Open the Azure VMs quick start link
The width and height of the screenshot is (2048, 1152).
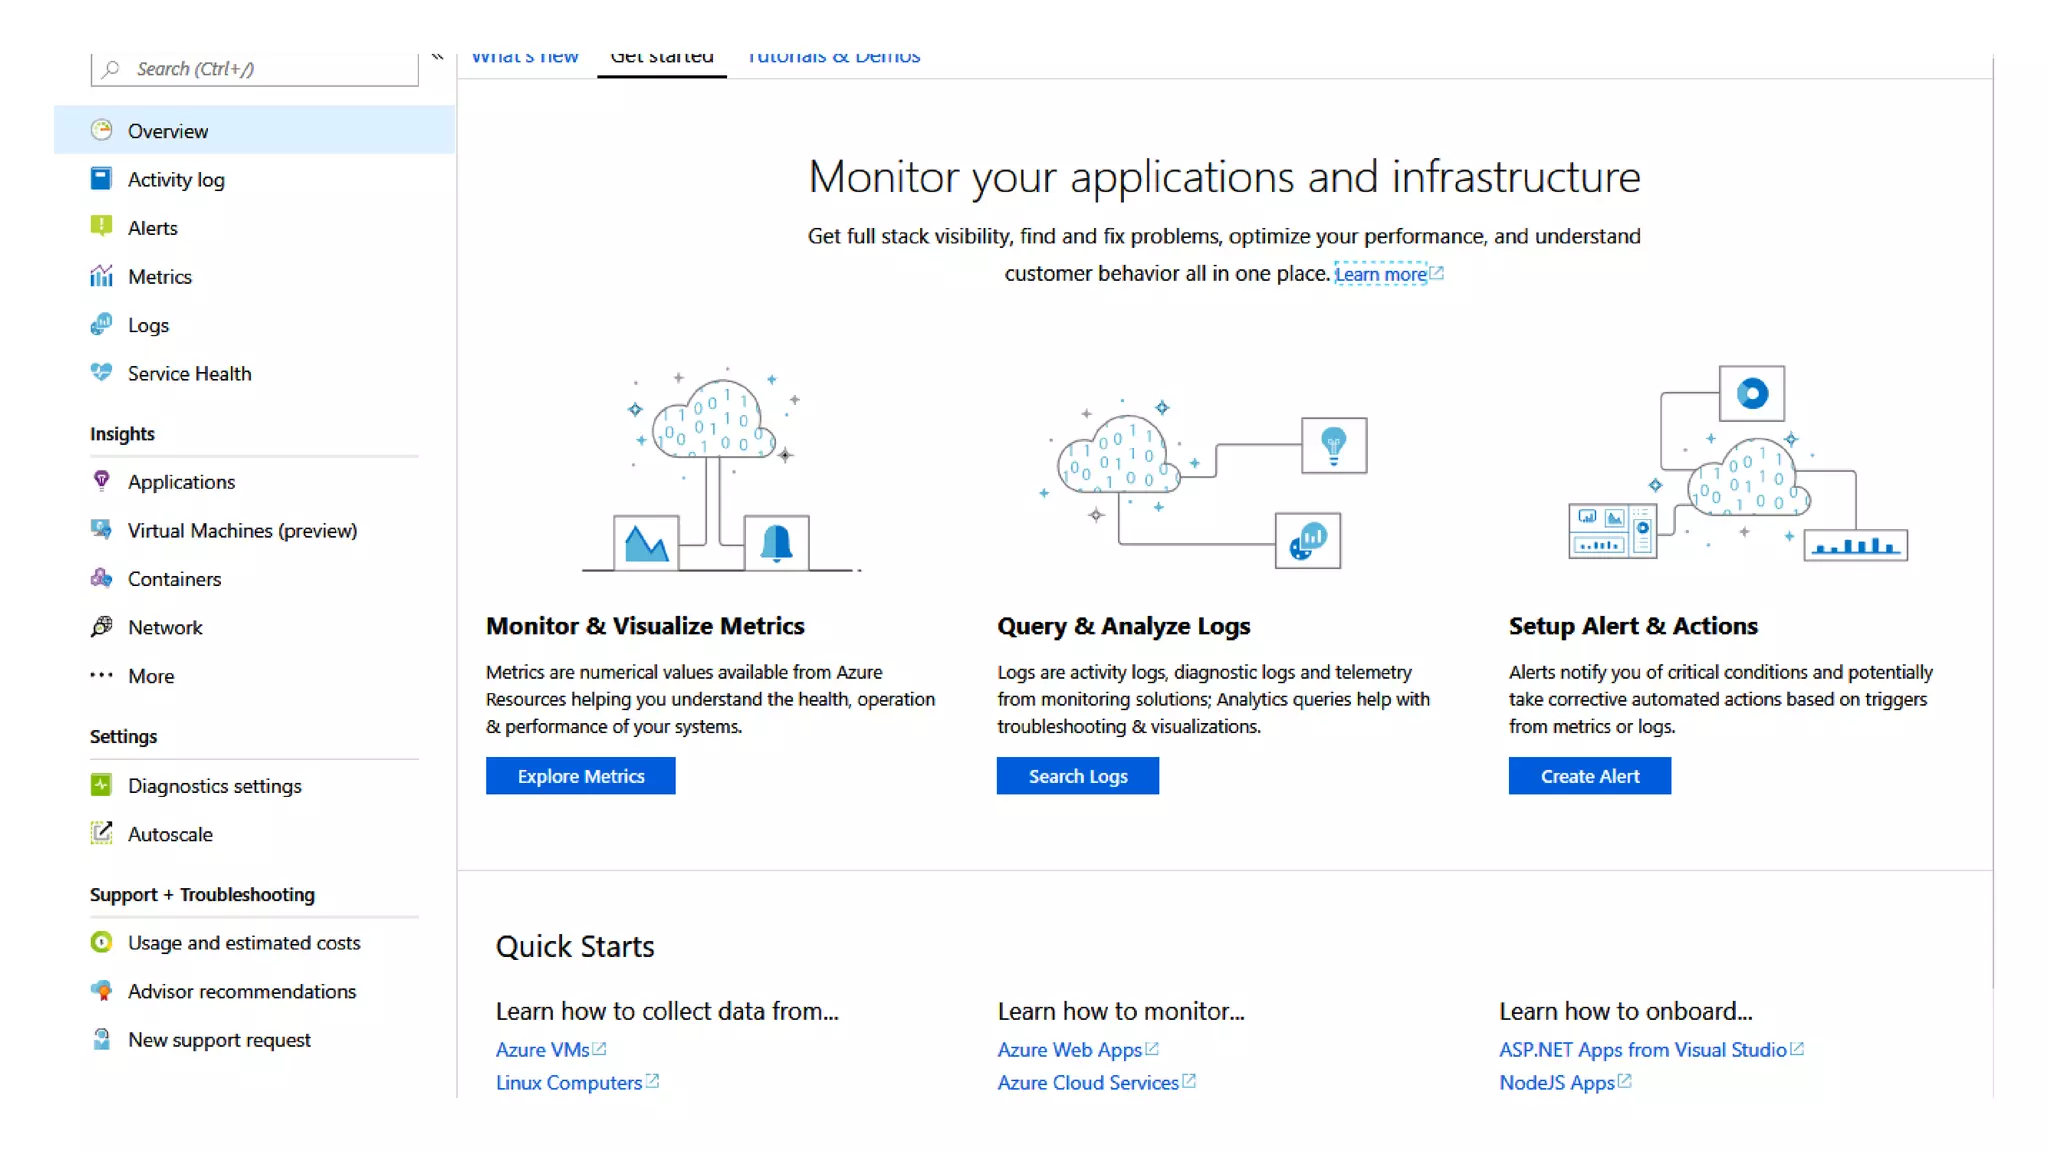tap(542, 1050)
